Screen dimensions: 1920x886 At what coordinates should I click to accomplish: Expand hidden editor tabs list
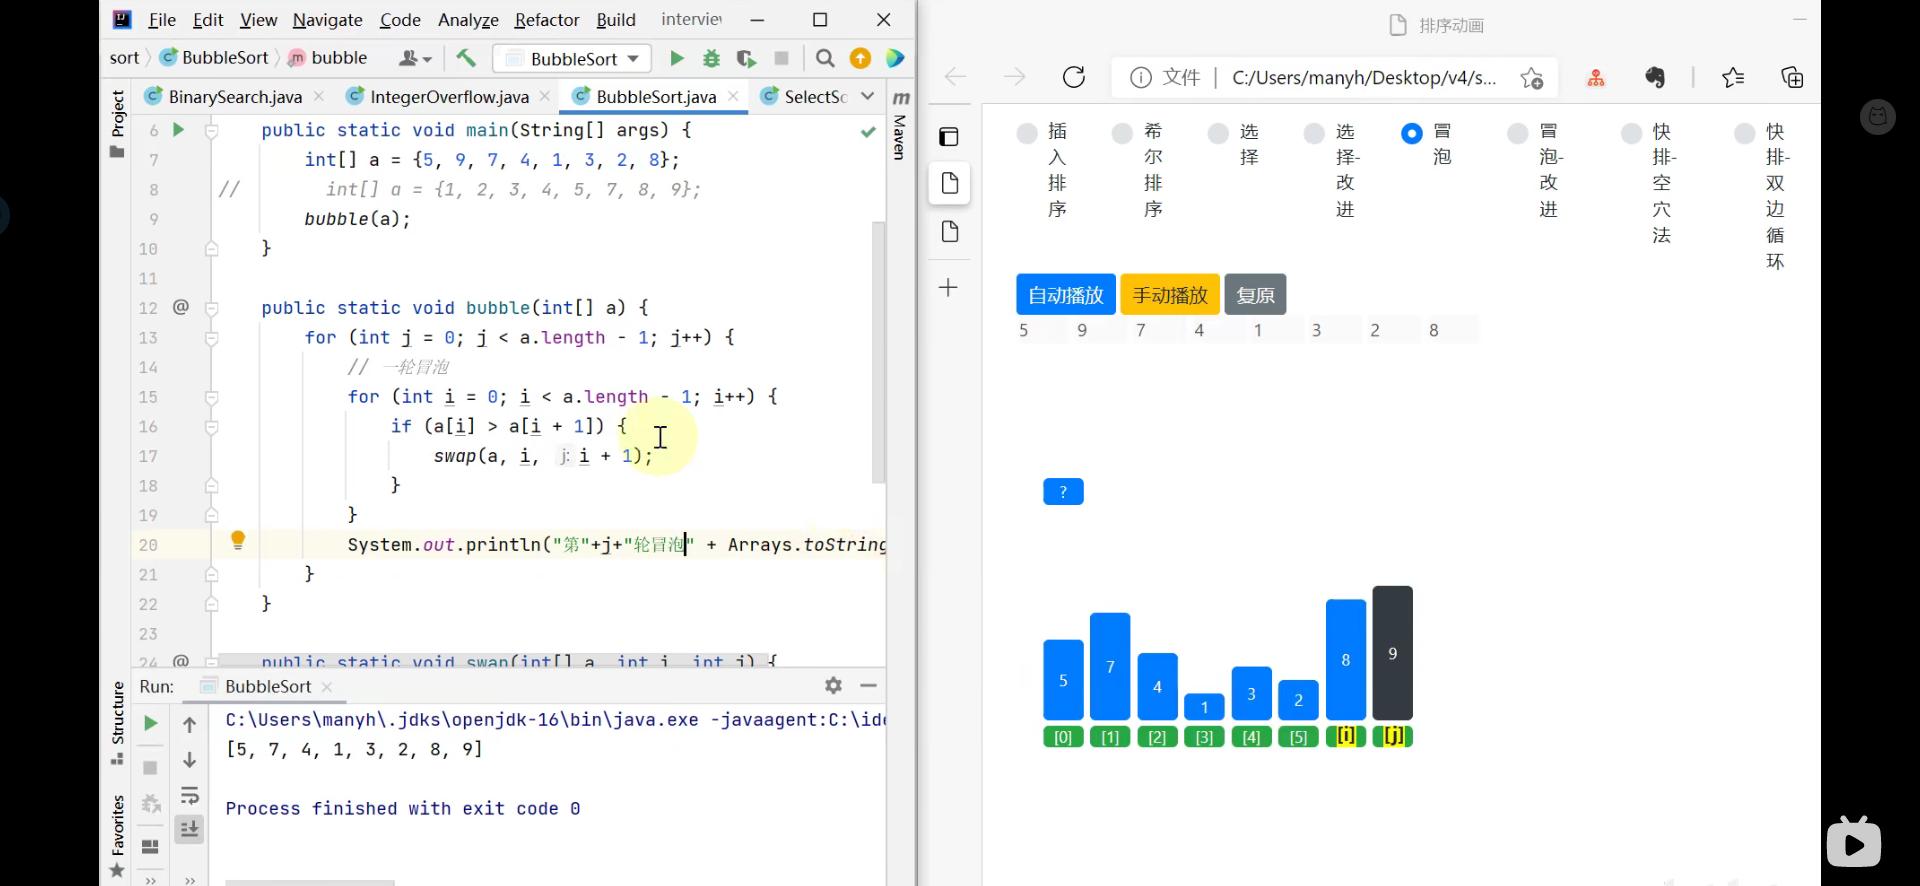coord(867,96)
